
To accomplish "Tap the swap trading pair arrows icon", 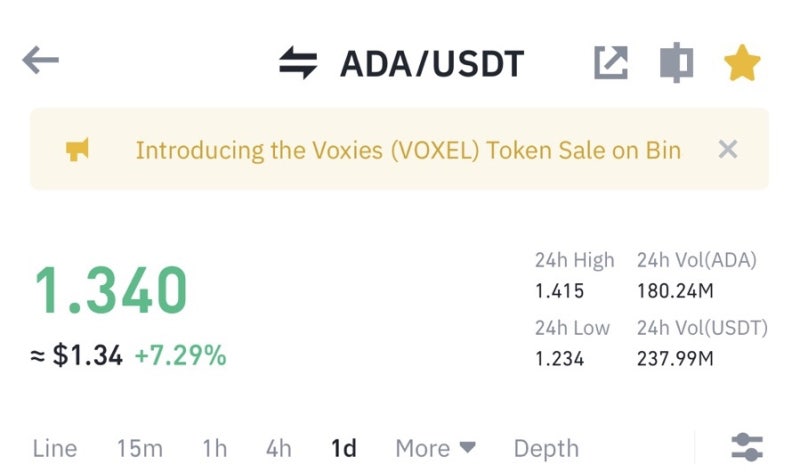I will point(298,63).
